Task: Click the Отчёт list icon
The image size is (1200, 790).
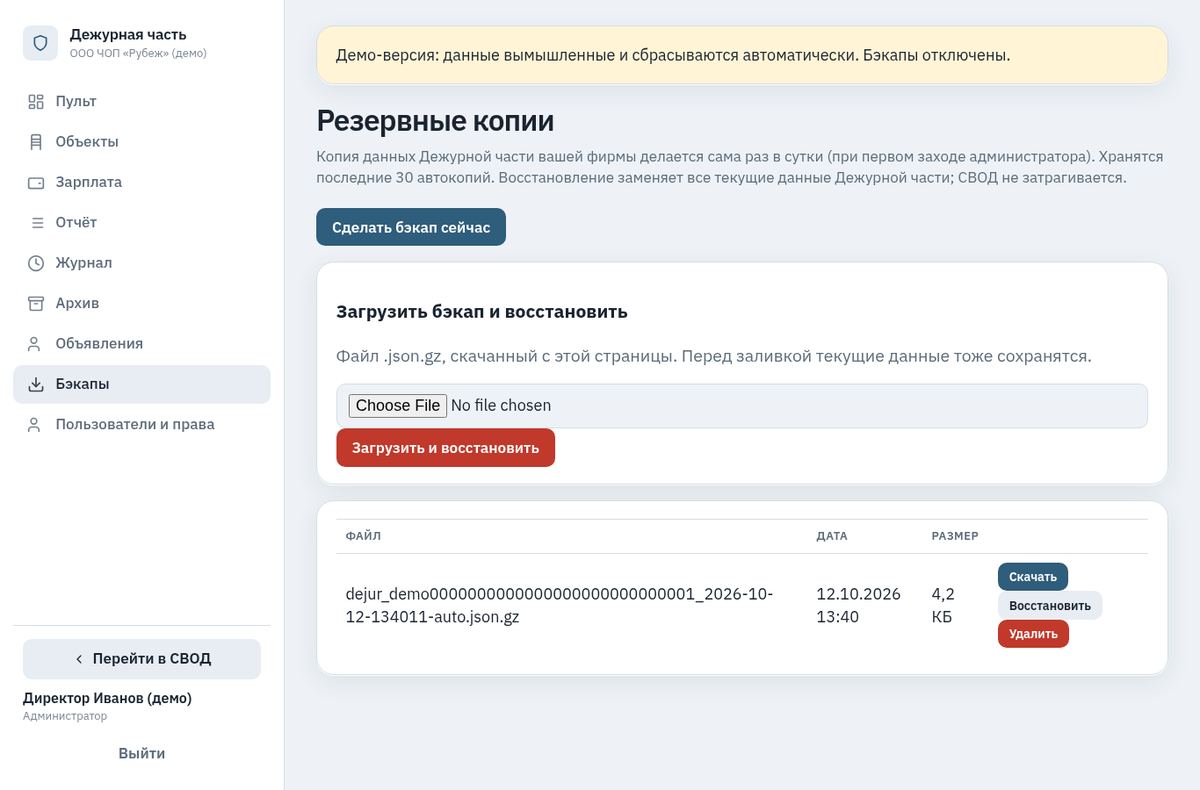Action: click(x=36, y=222)
